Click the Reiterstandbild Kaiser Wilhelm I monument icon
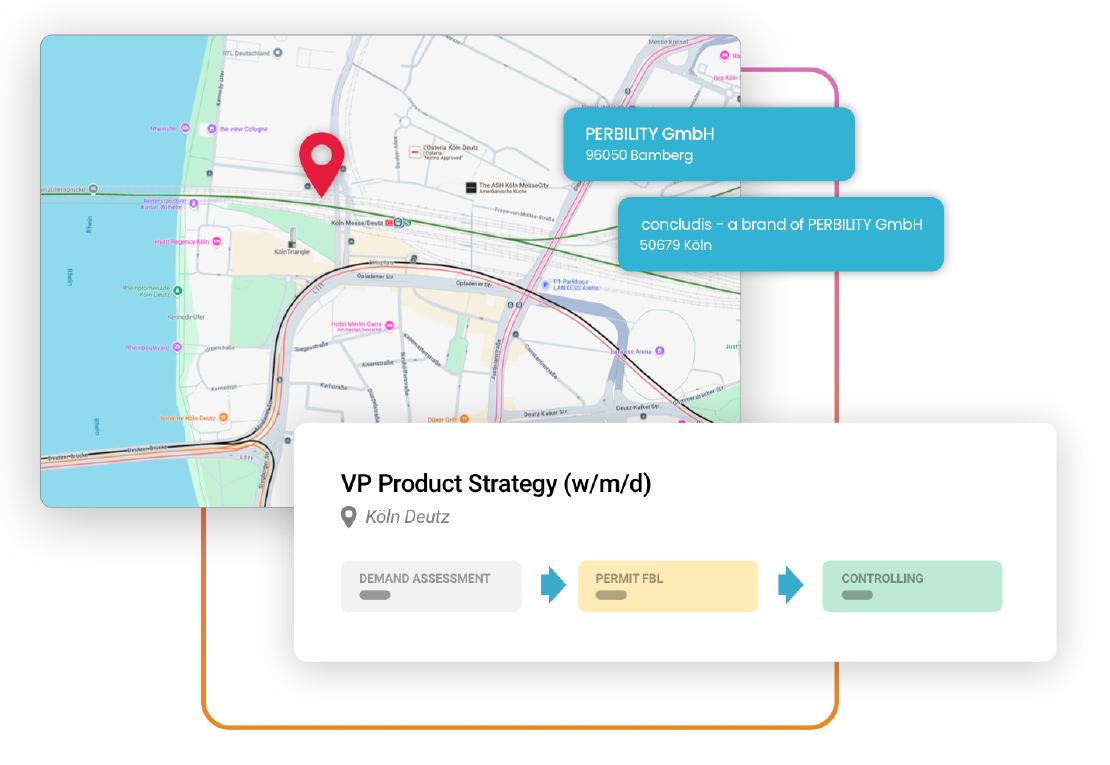 194,203
